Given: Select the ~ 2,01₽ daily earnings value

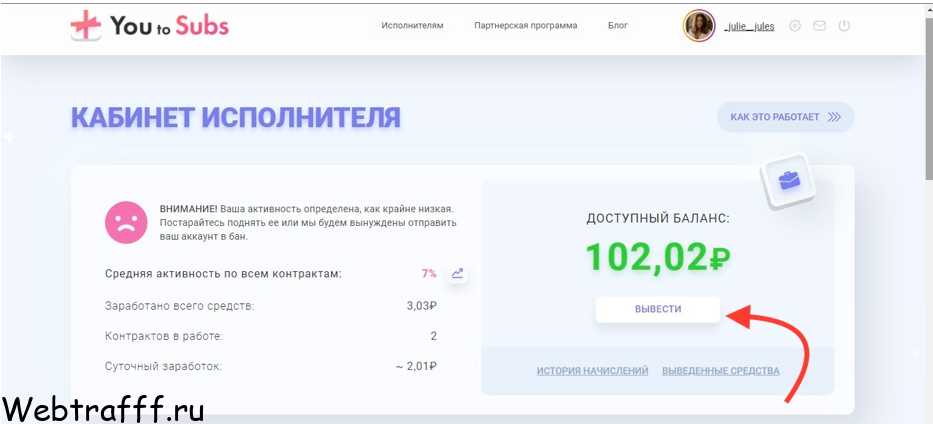Looking at the screenshot, I should [x=416, y=366].
